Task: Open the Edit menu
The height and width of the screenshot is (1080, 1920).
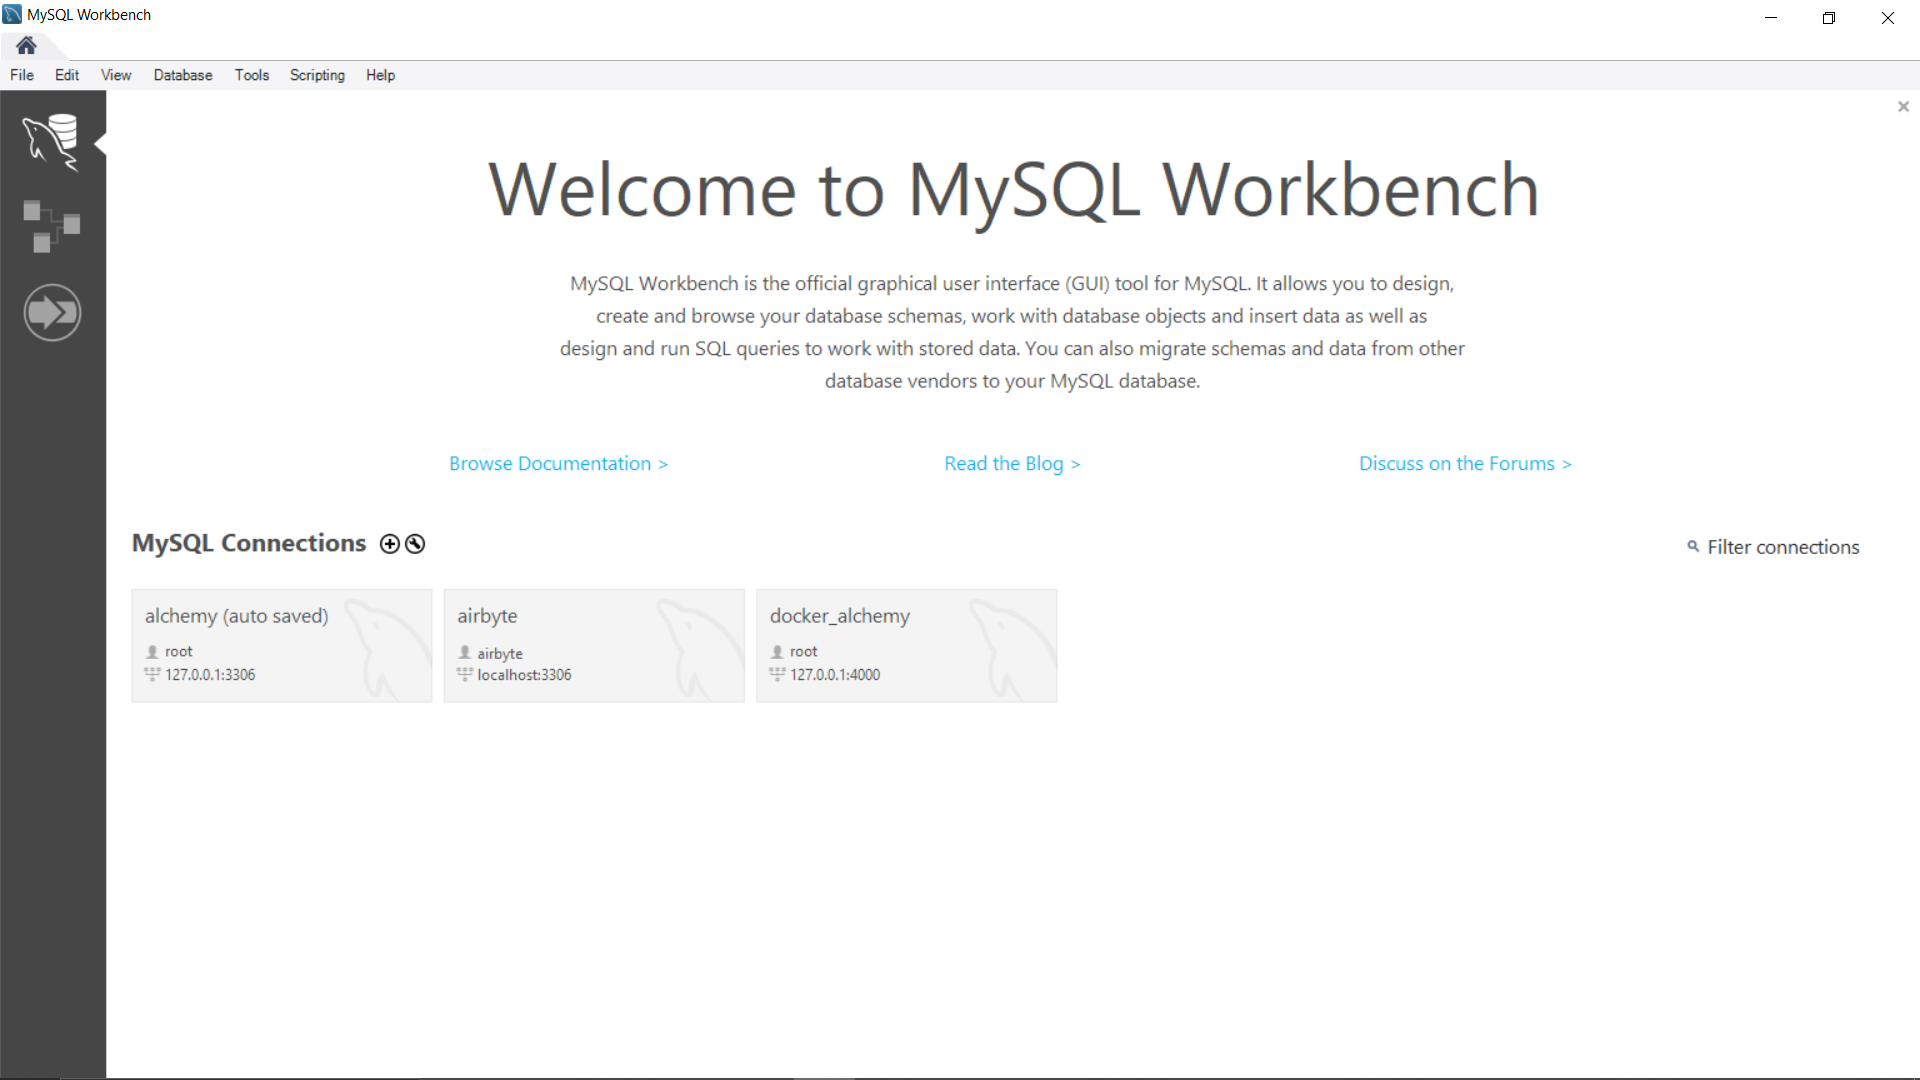Action: [67, 75]
